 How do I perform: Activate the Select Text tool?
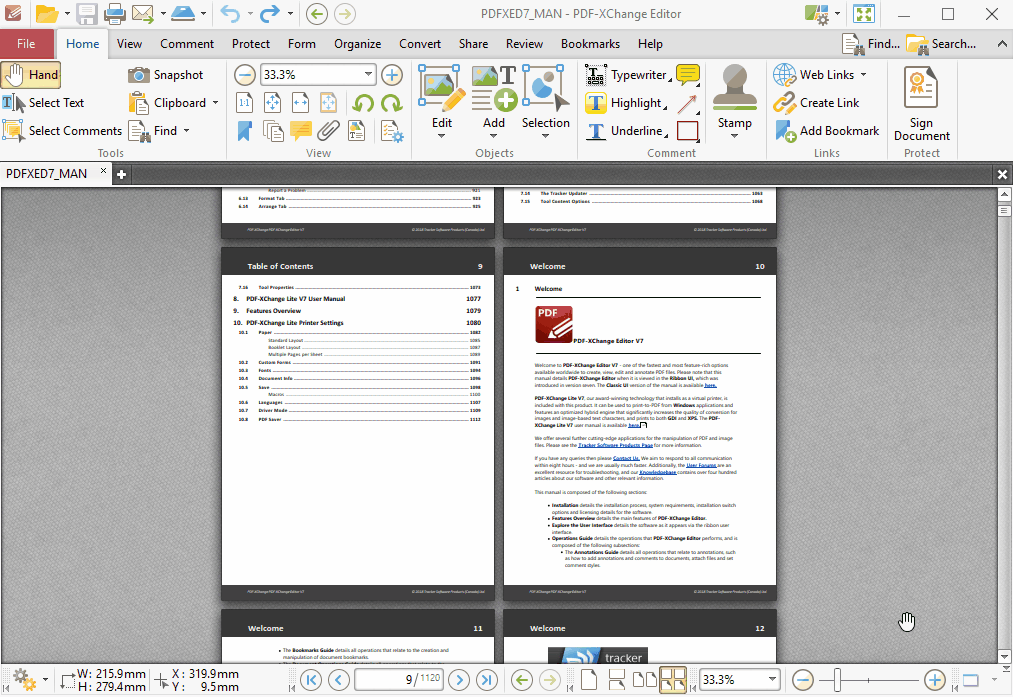click(x=44, y=103)
